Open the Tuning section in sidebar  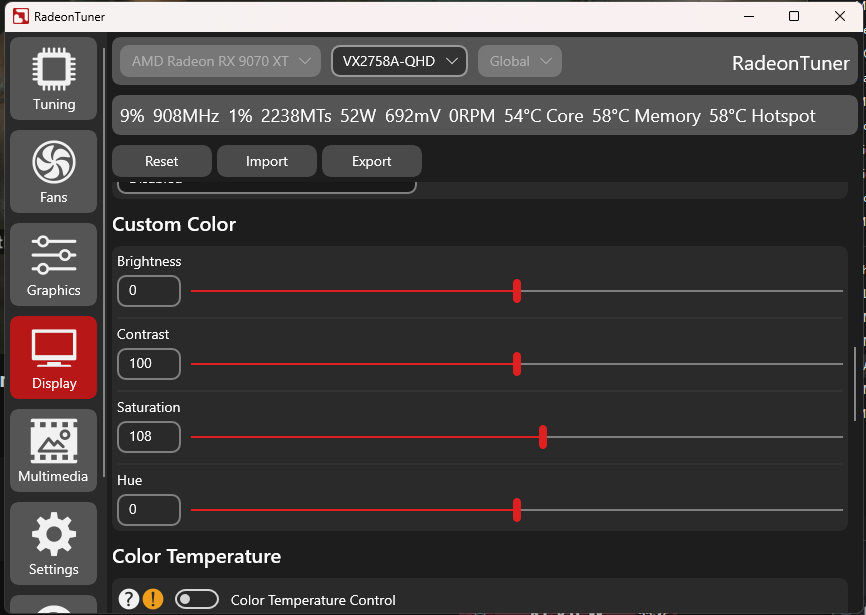coord(54,78)
